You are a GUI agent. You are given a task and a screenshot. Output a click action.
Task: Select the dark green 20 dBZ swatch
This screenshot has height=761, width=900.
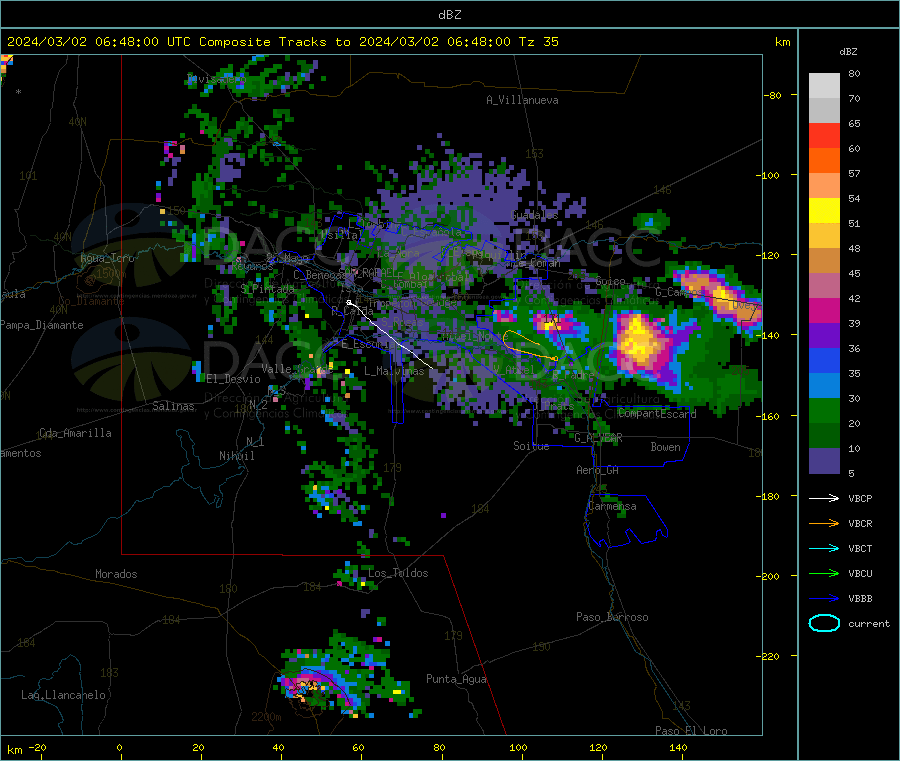824,435
